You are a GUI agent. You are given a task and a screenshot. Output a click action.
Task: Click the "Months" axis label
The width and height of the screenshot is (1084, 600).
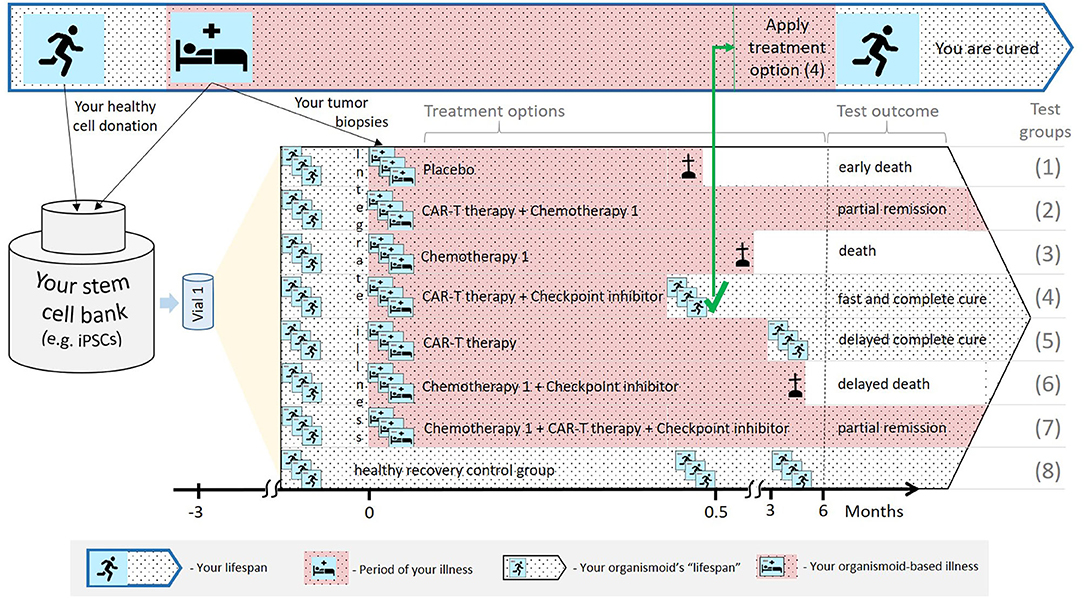point(874,512)
